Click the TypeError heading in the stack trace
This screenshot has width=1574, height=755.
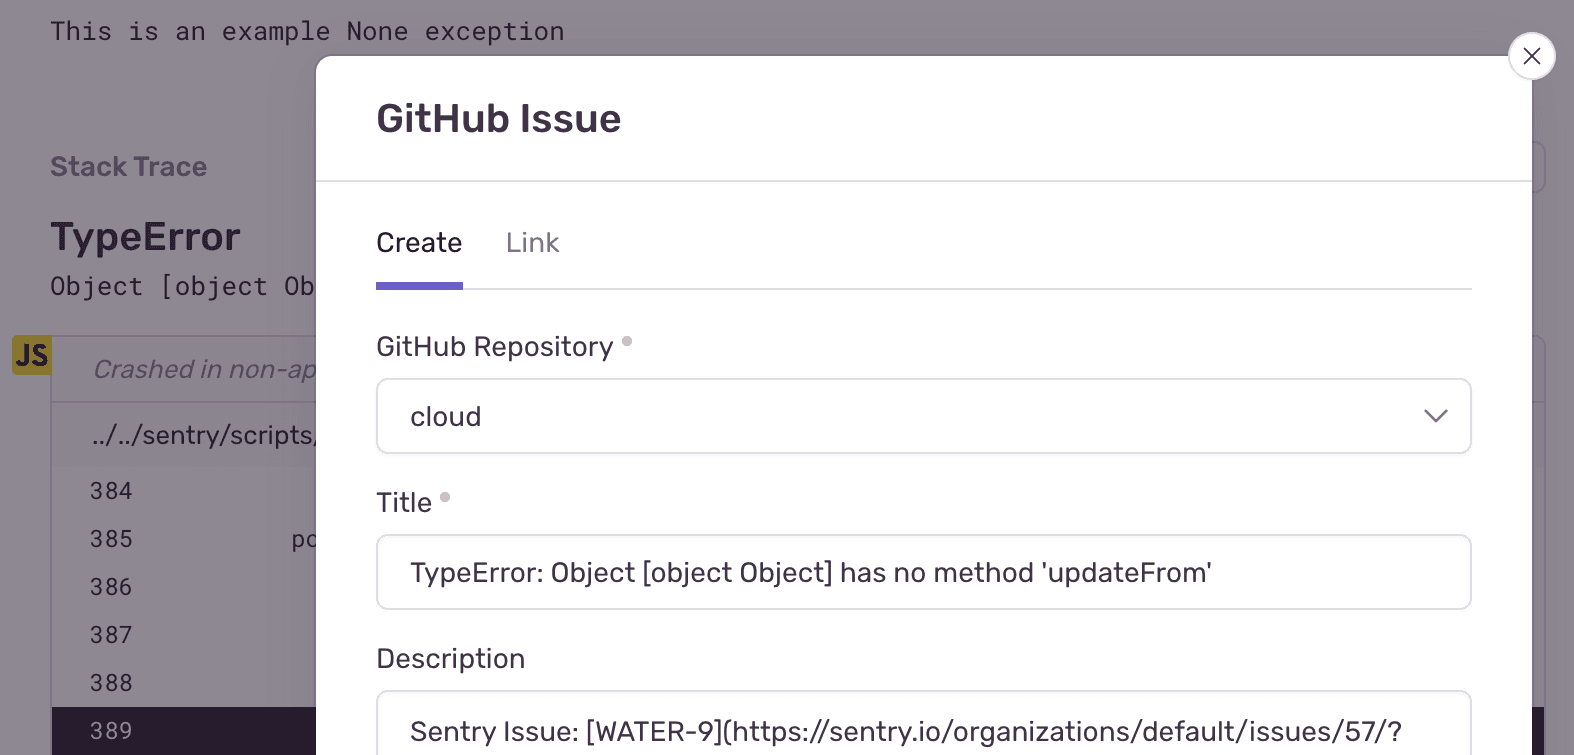pyautogui.click(x=145, y=237)
